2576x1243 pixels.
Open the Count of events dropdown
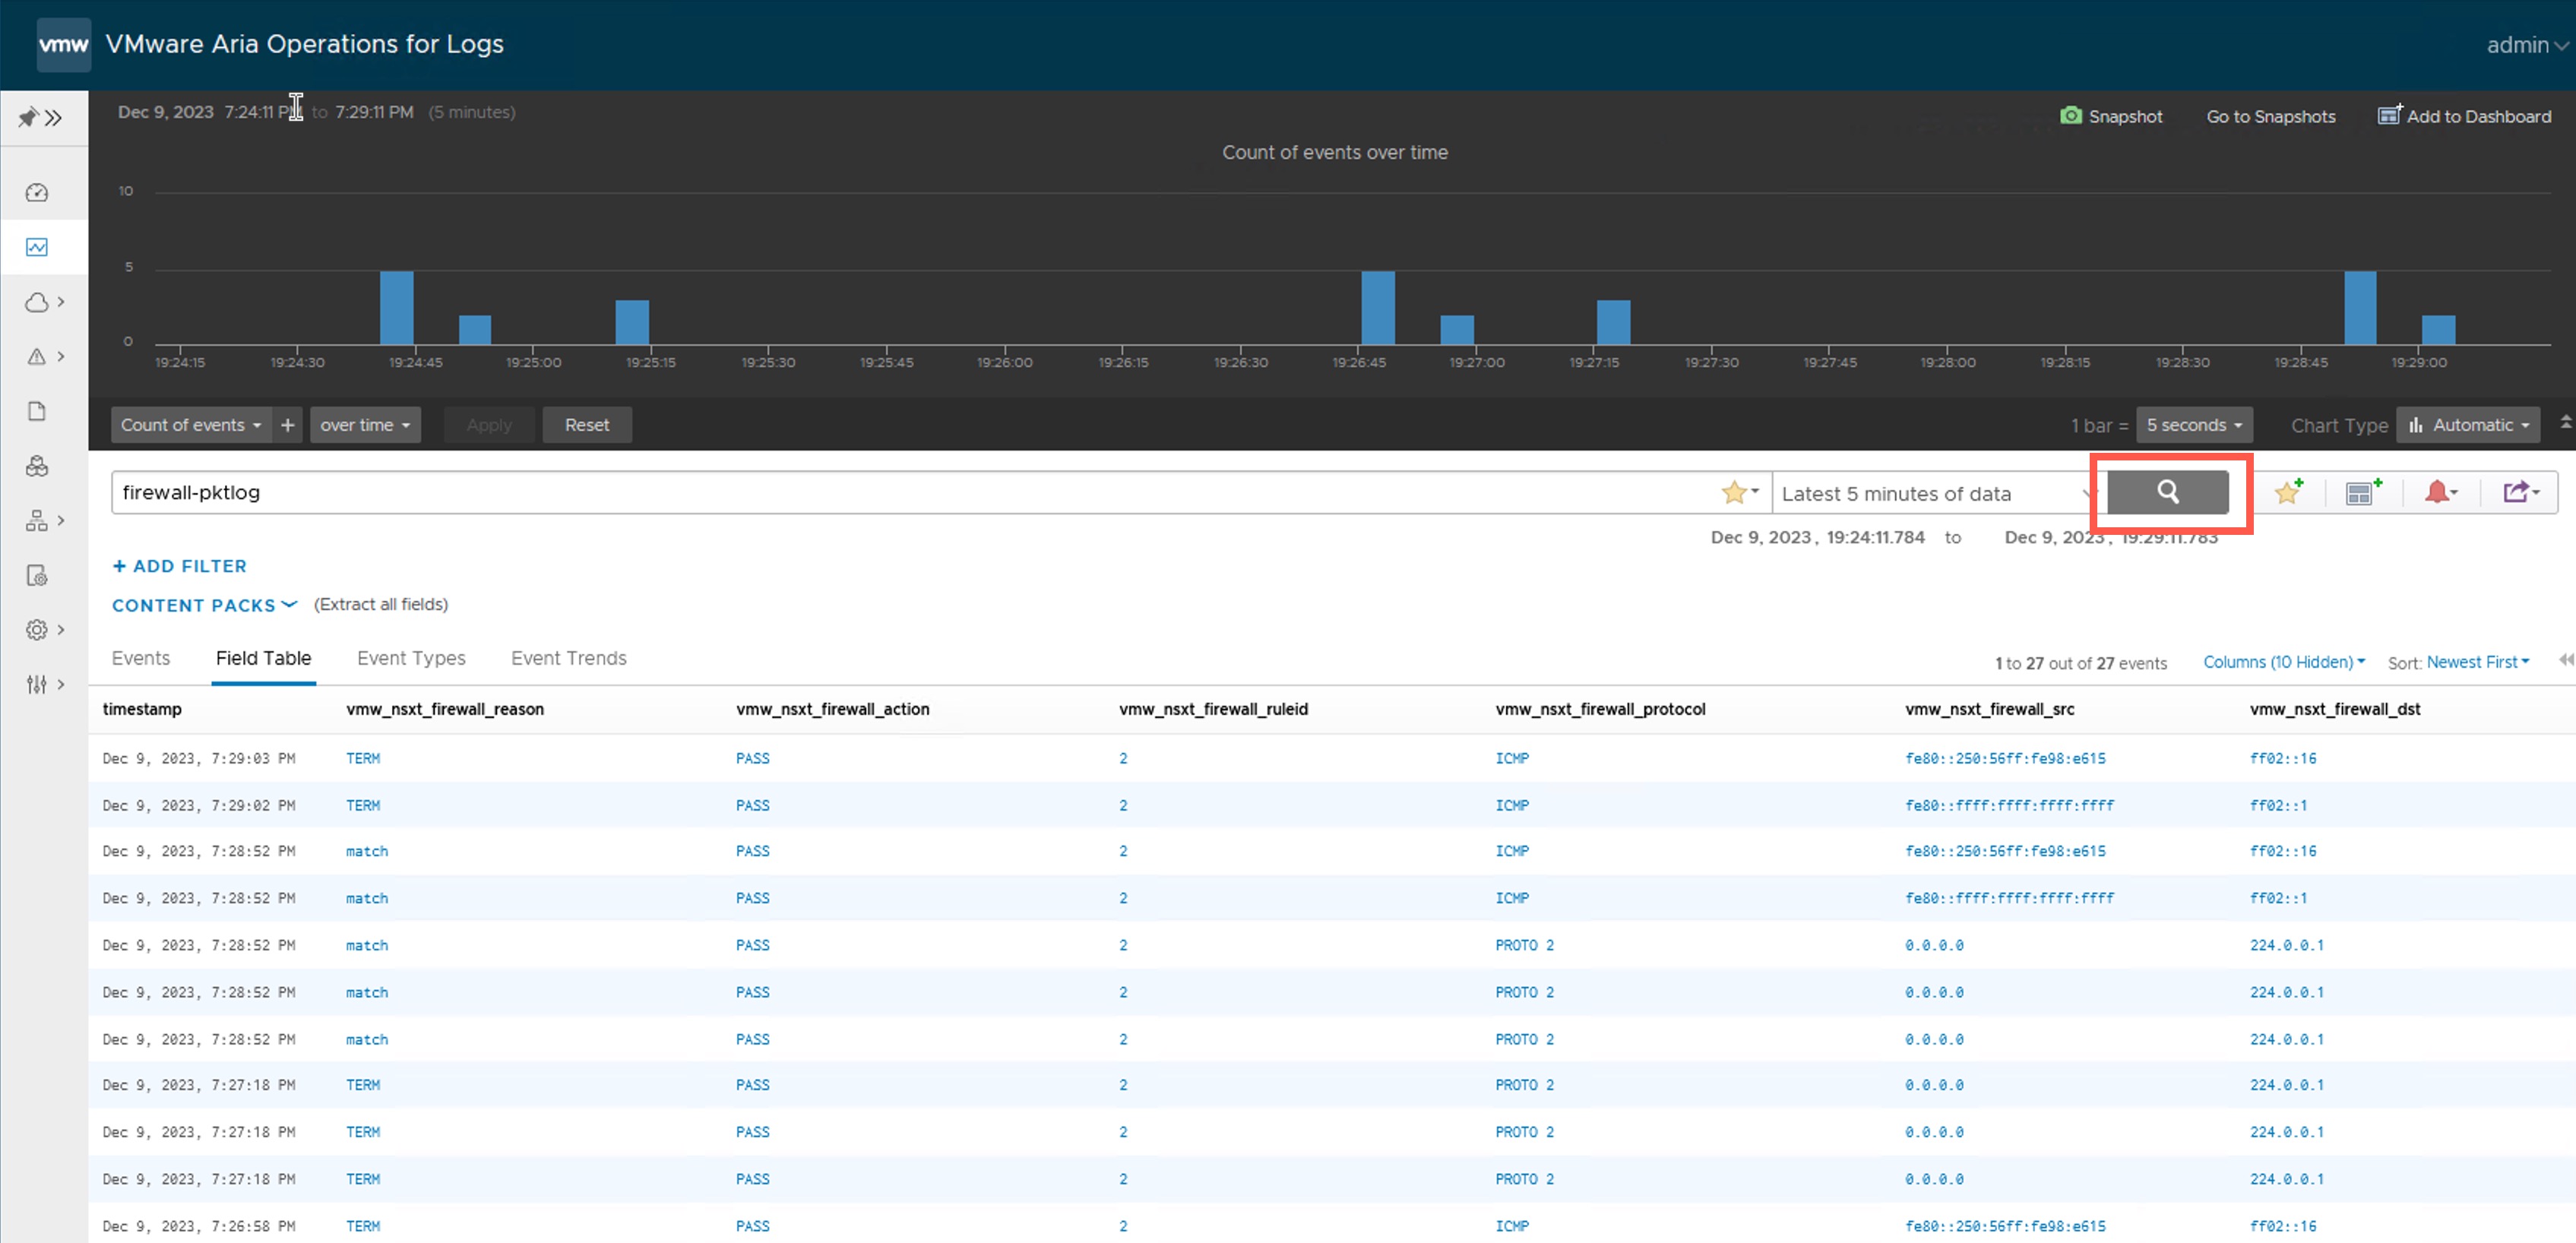pos(190,425)
